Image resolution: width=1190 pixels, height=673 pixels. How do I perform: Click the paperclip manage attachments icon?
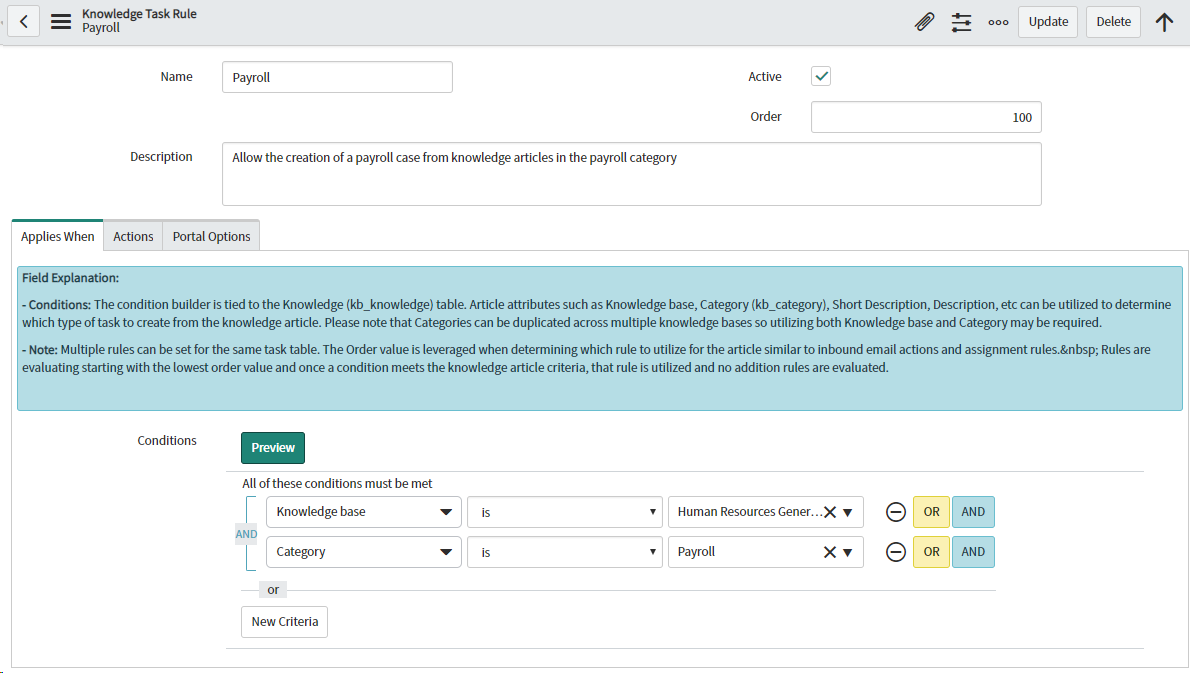(924, 22)
